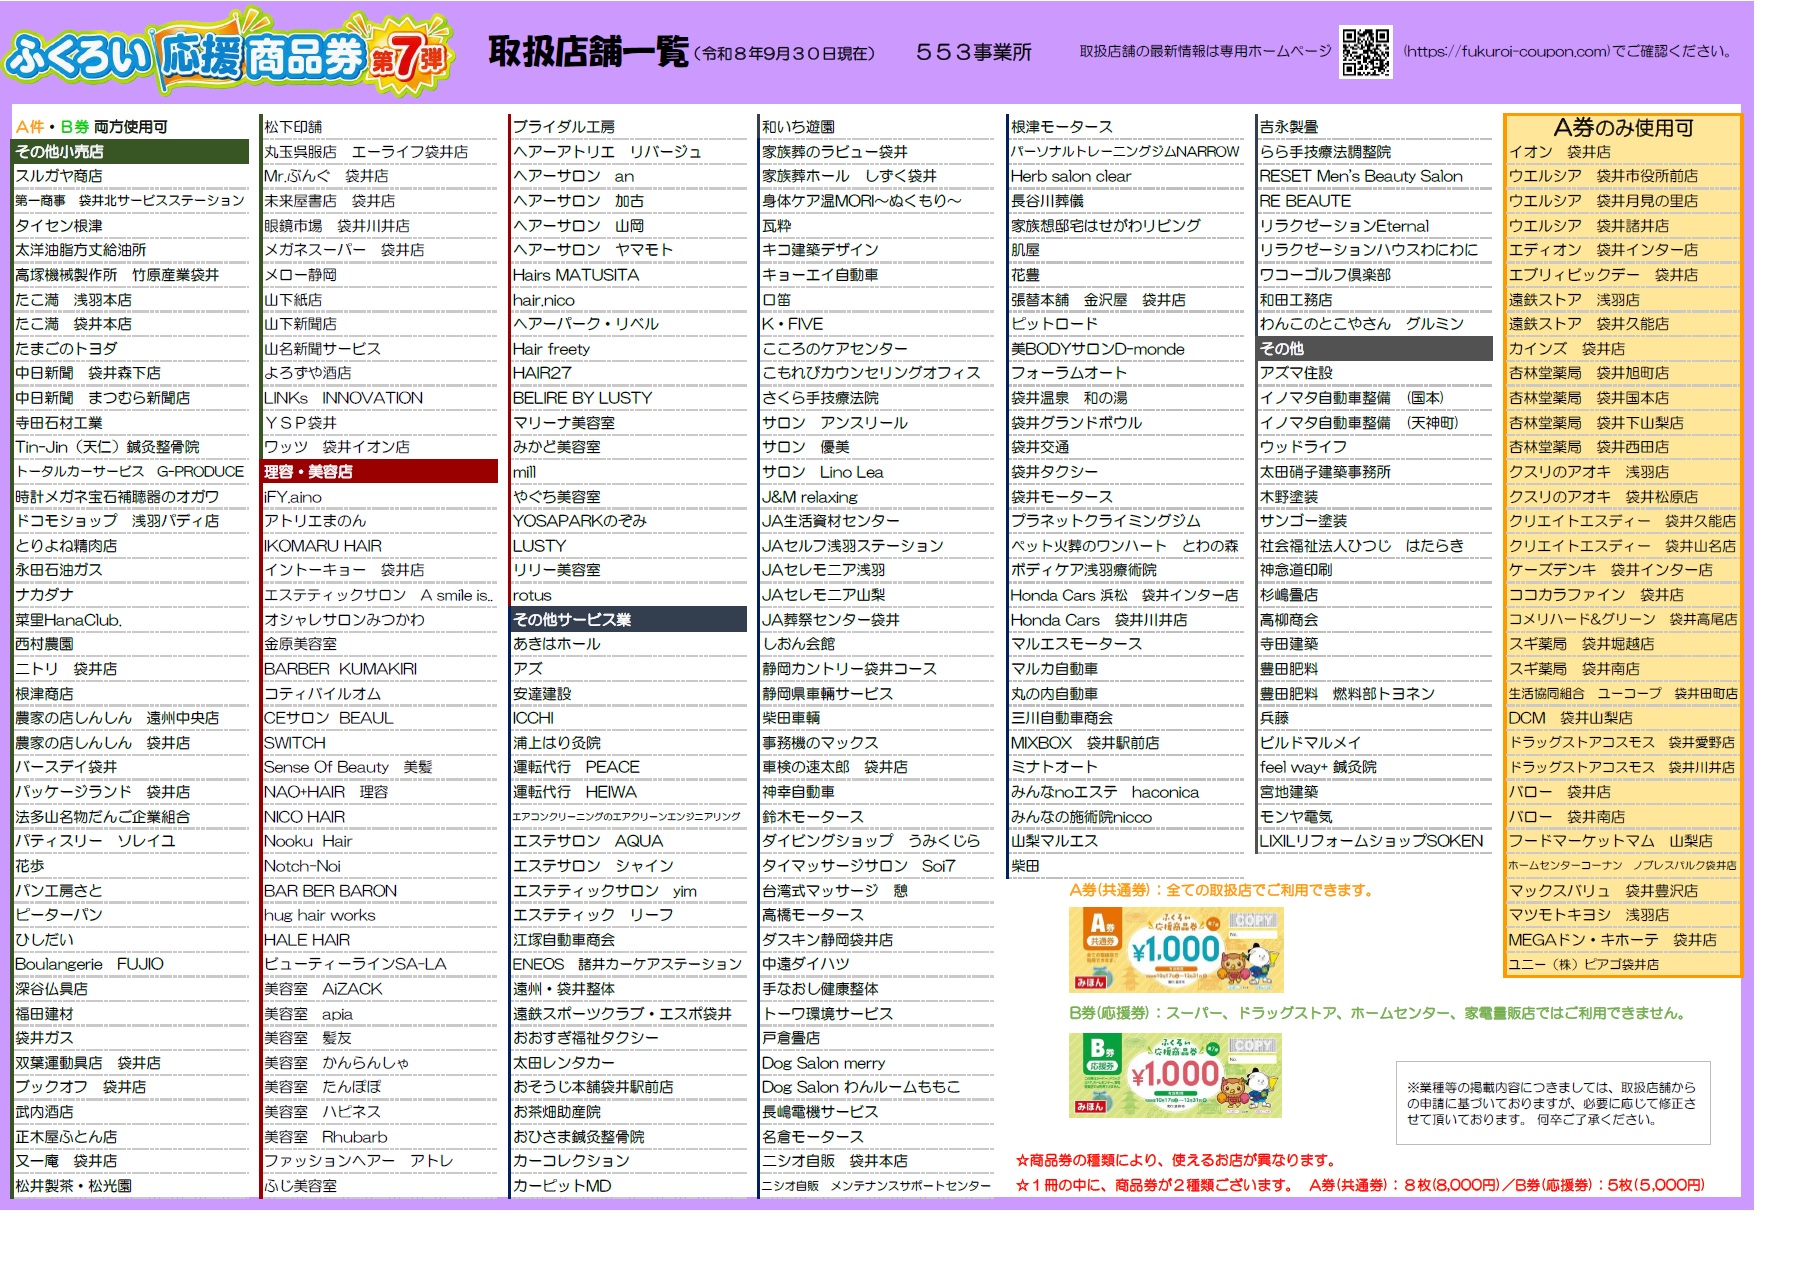
Task: Select store entry ニトリ 袋井店
Action: coord(66,669)
